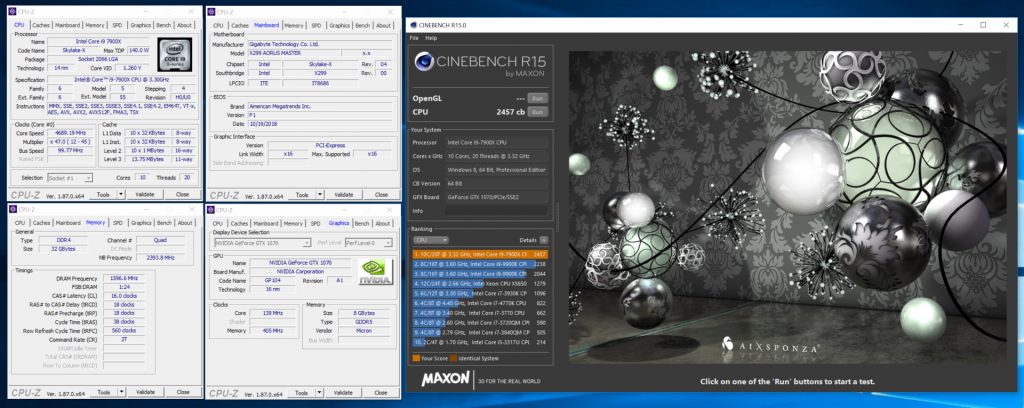1024x408 pixels.
Task: Run the OpenGL benchmark test
Action: (537, 99)
